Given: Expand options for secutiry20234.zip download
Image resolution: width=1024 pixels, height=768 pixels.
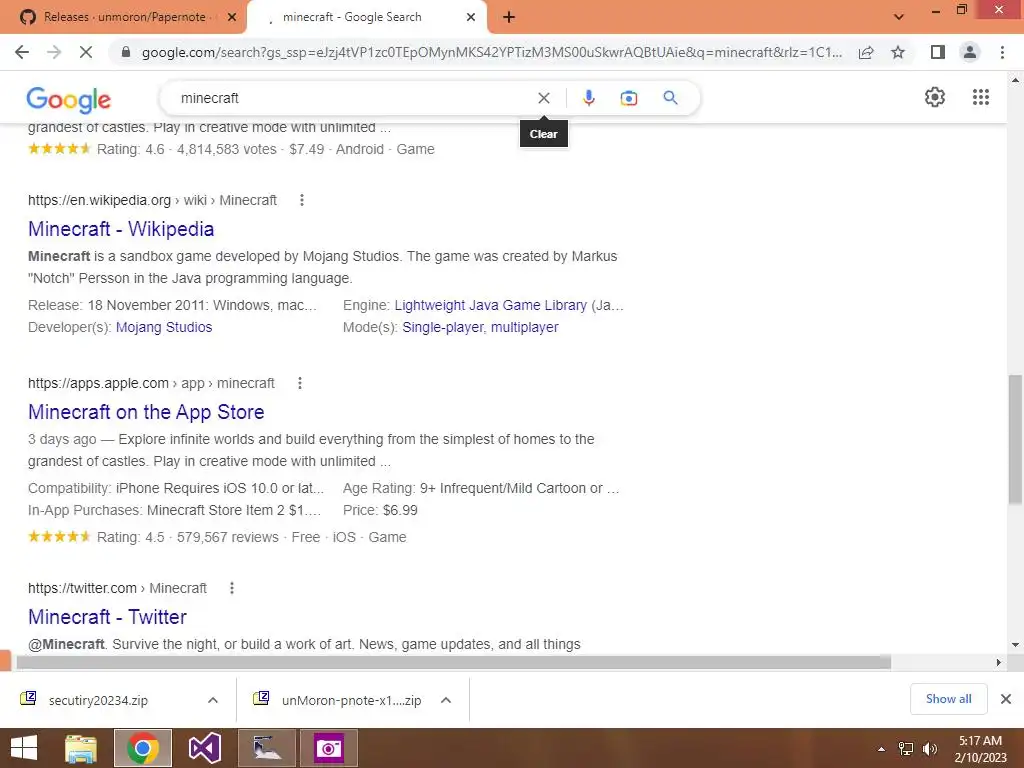Looking at the screenshot, I should click(213, 700).
